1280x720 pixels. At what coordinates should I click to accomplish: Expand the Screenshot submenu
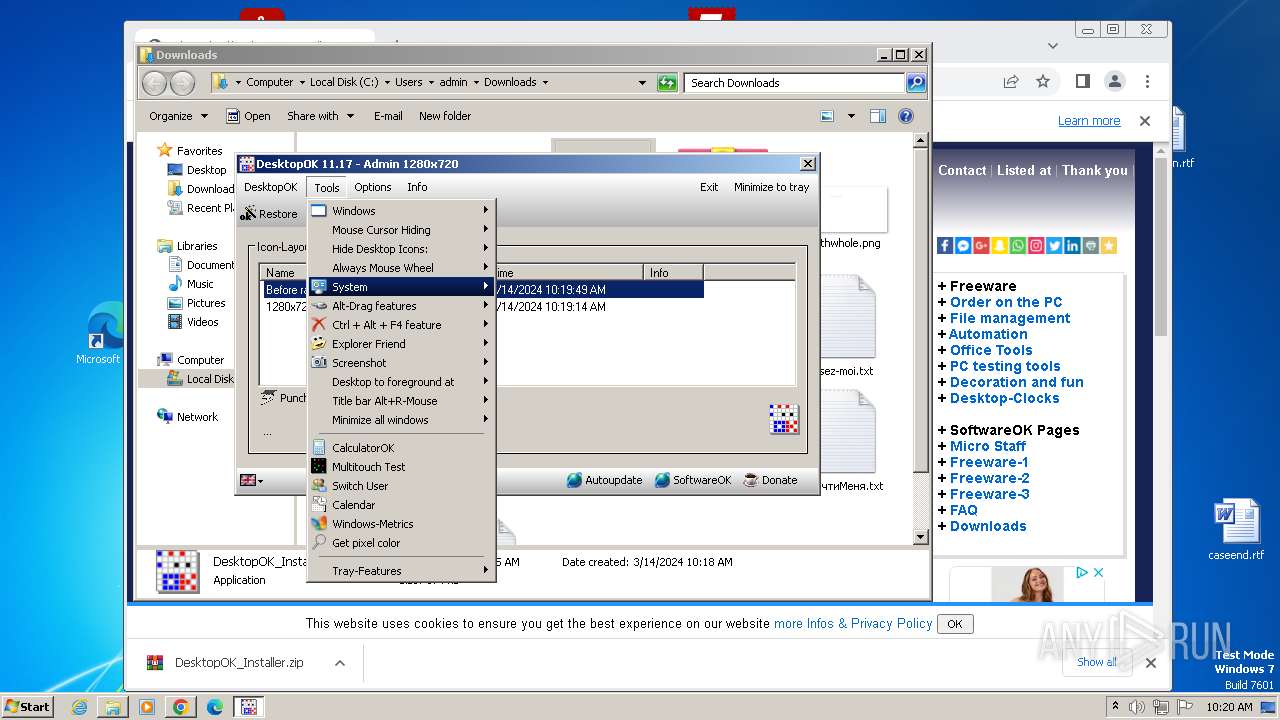402,363
